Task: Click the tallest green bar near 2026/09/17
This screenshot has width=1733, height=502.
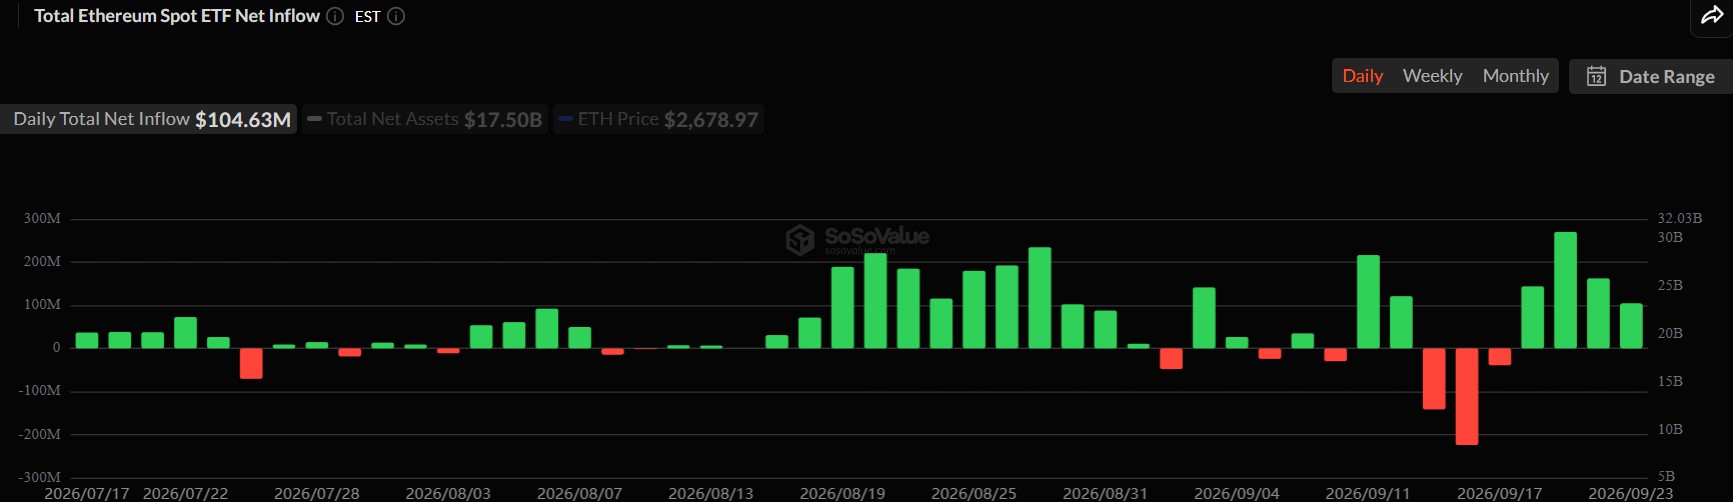Action: [x=1565, y=290]
